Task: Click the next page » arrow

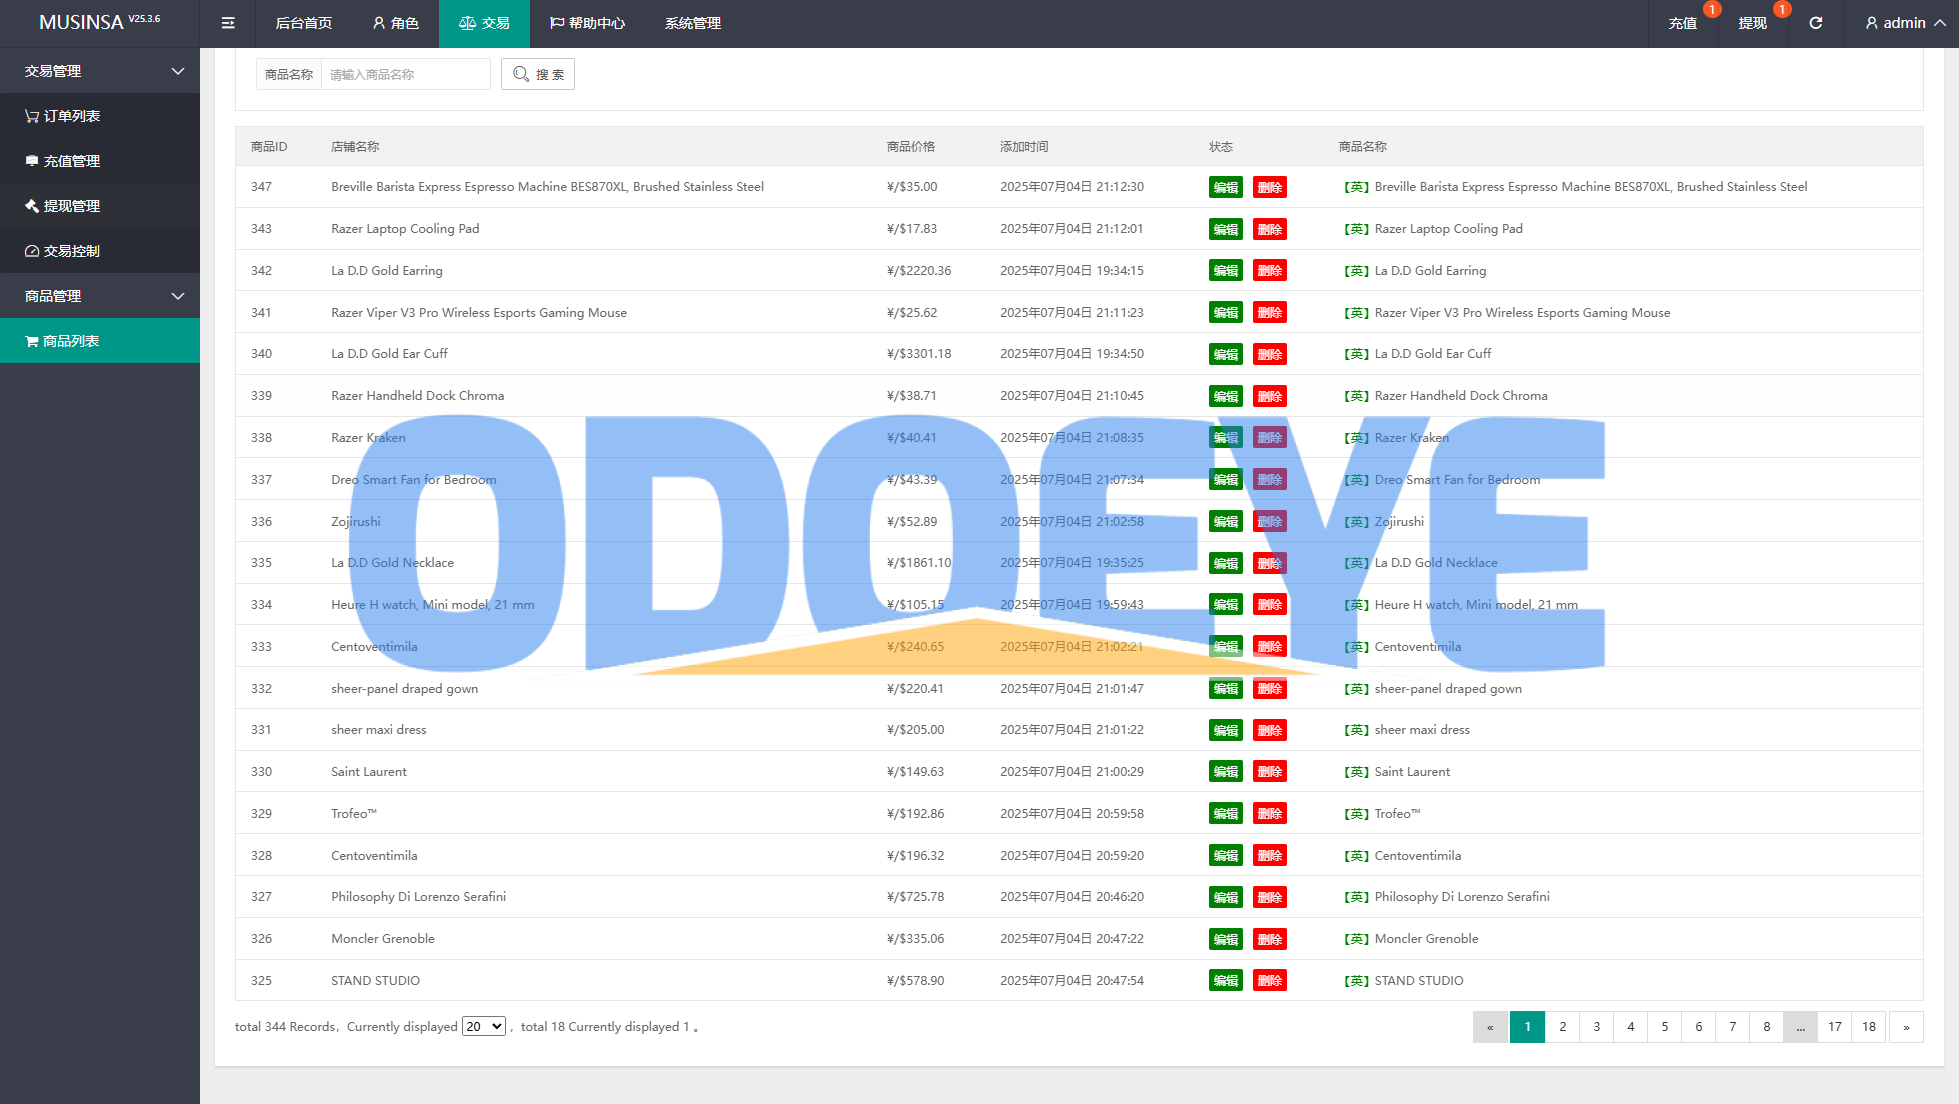Action: [x=1905, y=1027]
